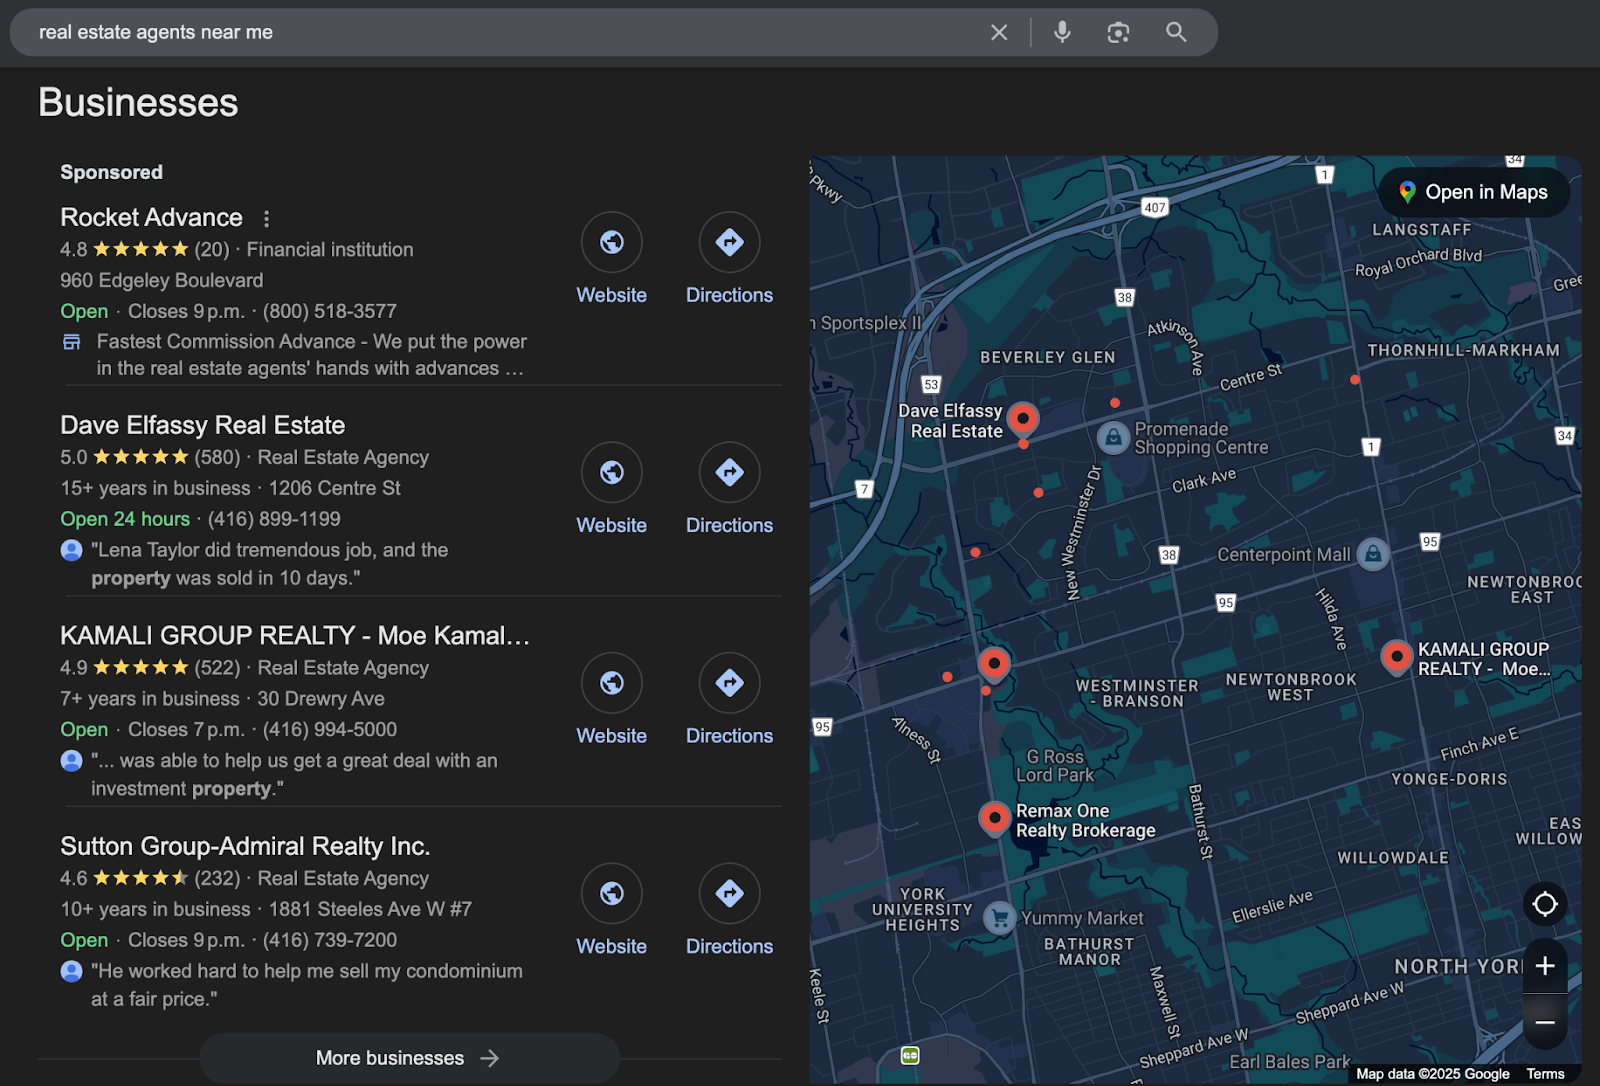Image resolution: width=1600 pixels, height=1086 pixels.
Task: Click the 'help me sell my condominium' review
Action: pos(307,985)
